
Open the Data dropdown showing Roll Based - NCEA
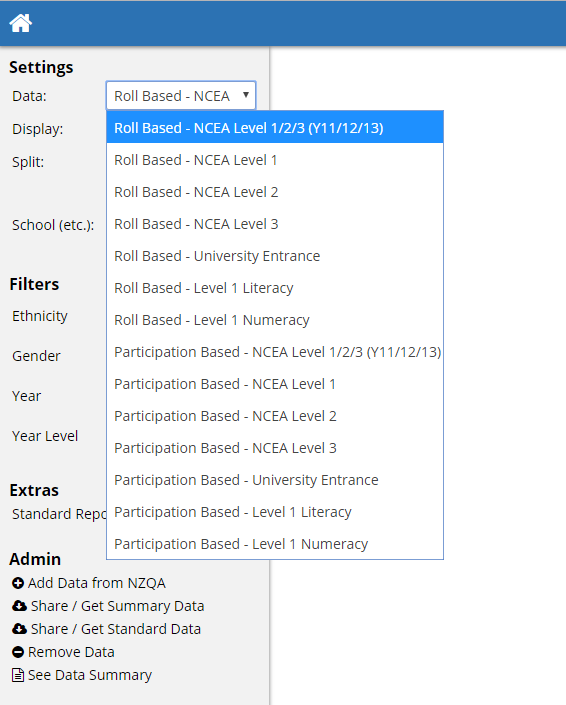(x=181, y=95)
